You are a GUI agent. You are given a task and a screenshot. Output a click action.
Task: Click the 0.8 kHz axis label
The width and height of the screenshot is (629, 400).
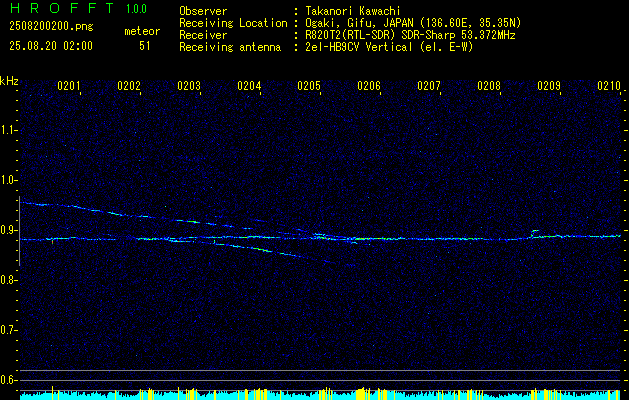point(8,280)
